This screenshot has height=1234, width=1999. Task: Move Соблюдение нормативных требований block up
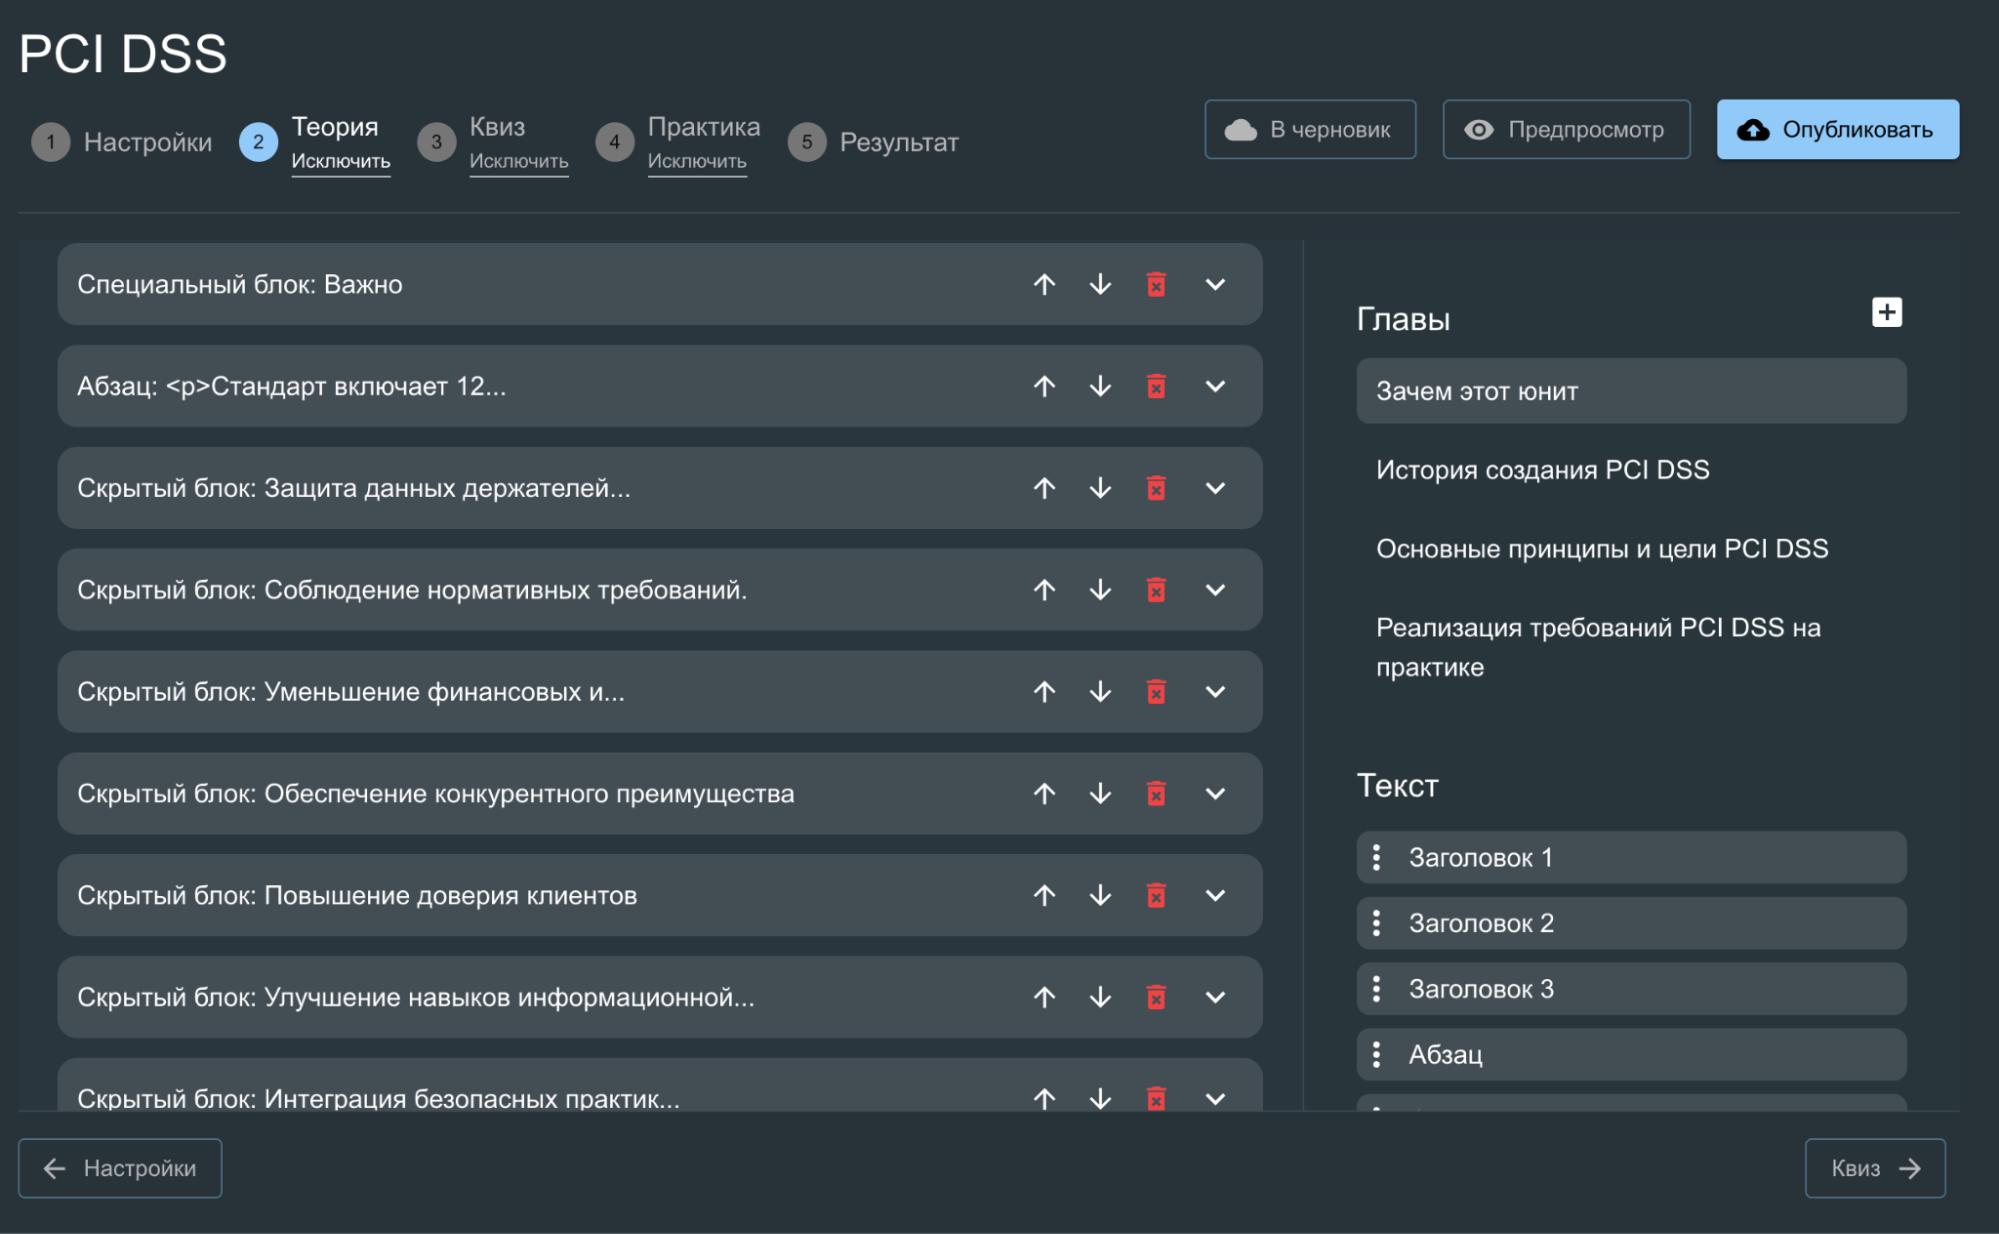tap(1044, 591)
